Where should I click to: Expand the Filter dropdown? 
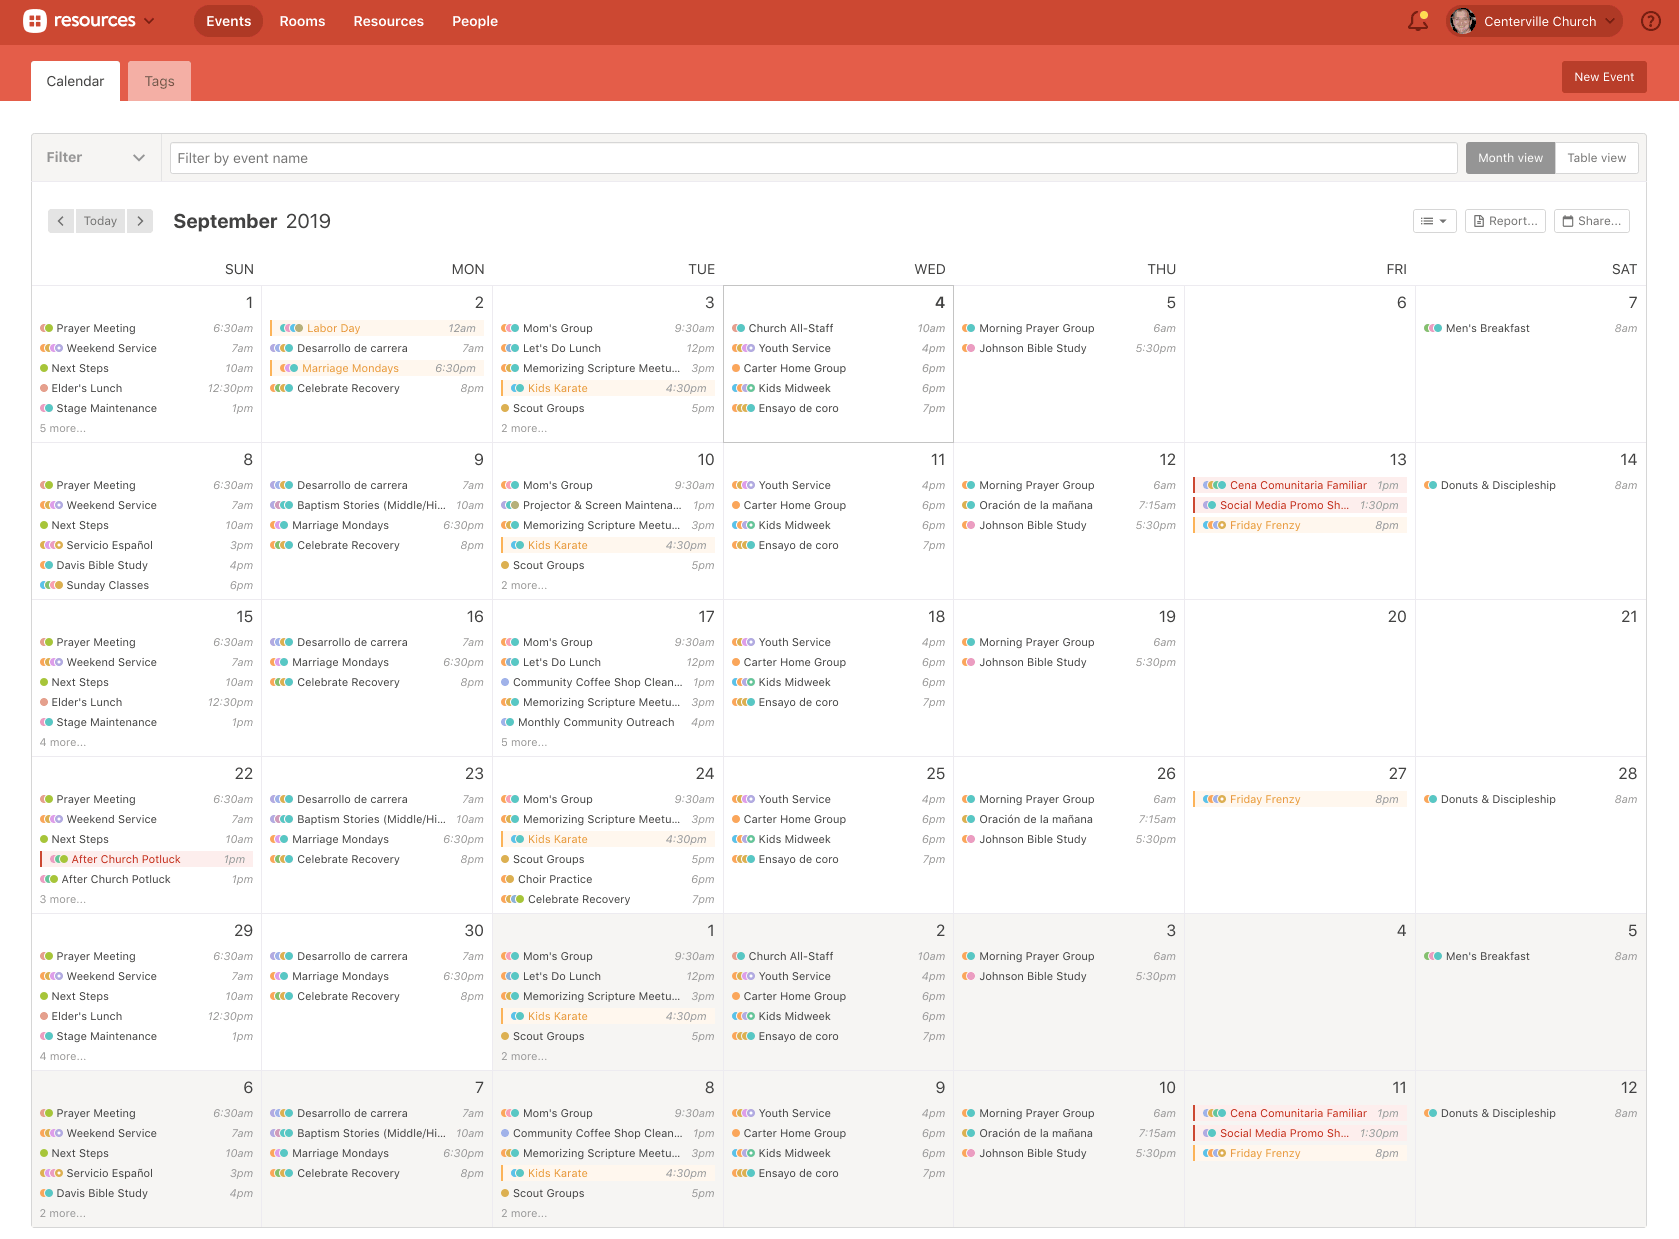pos(96,158)
